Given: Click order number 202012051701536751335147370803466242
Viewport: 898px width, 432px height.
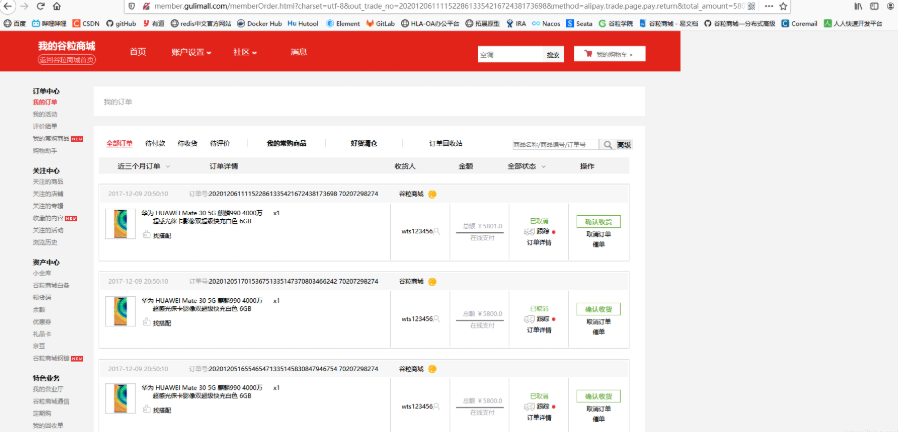Looking at the screenshot, I should tap(273, 281).
